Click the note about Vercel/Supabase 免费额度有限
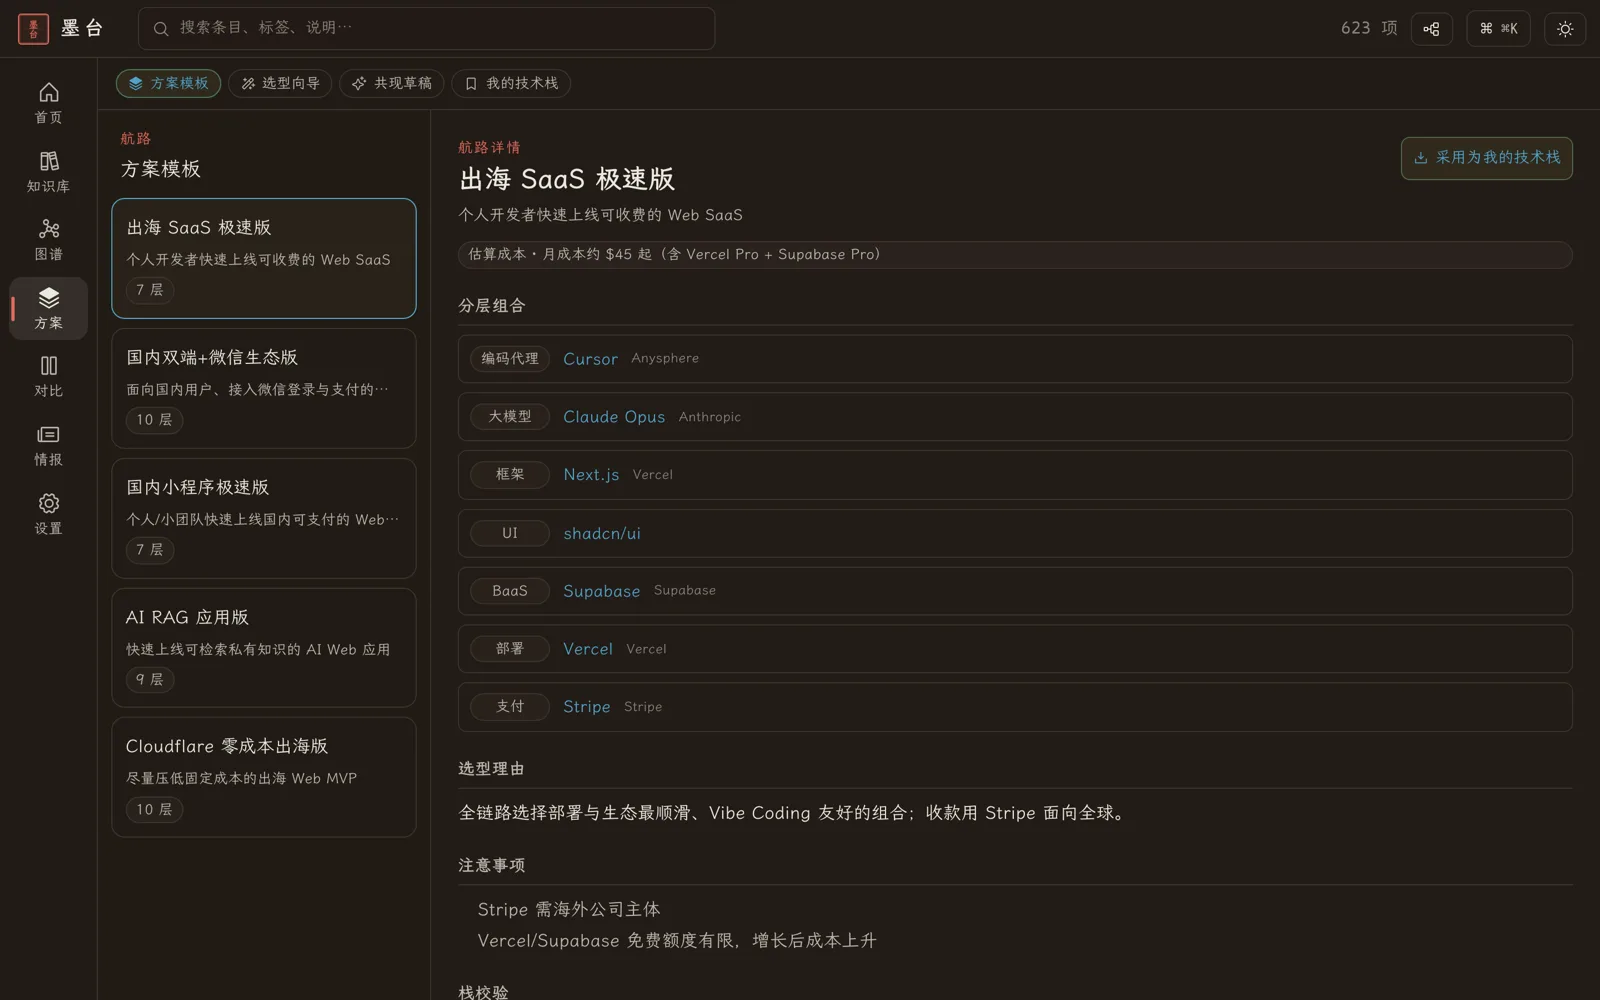The image size is (1600, 1000). pyautogui.click(x=677, y=941)
